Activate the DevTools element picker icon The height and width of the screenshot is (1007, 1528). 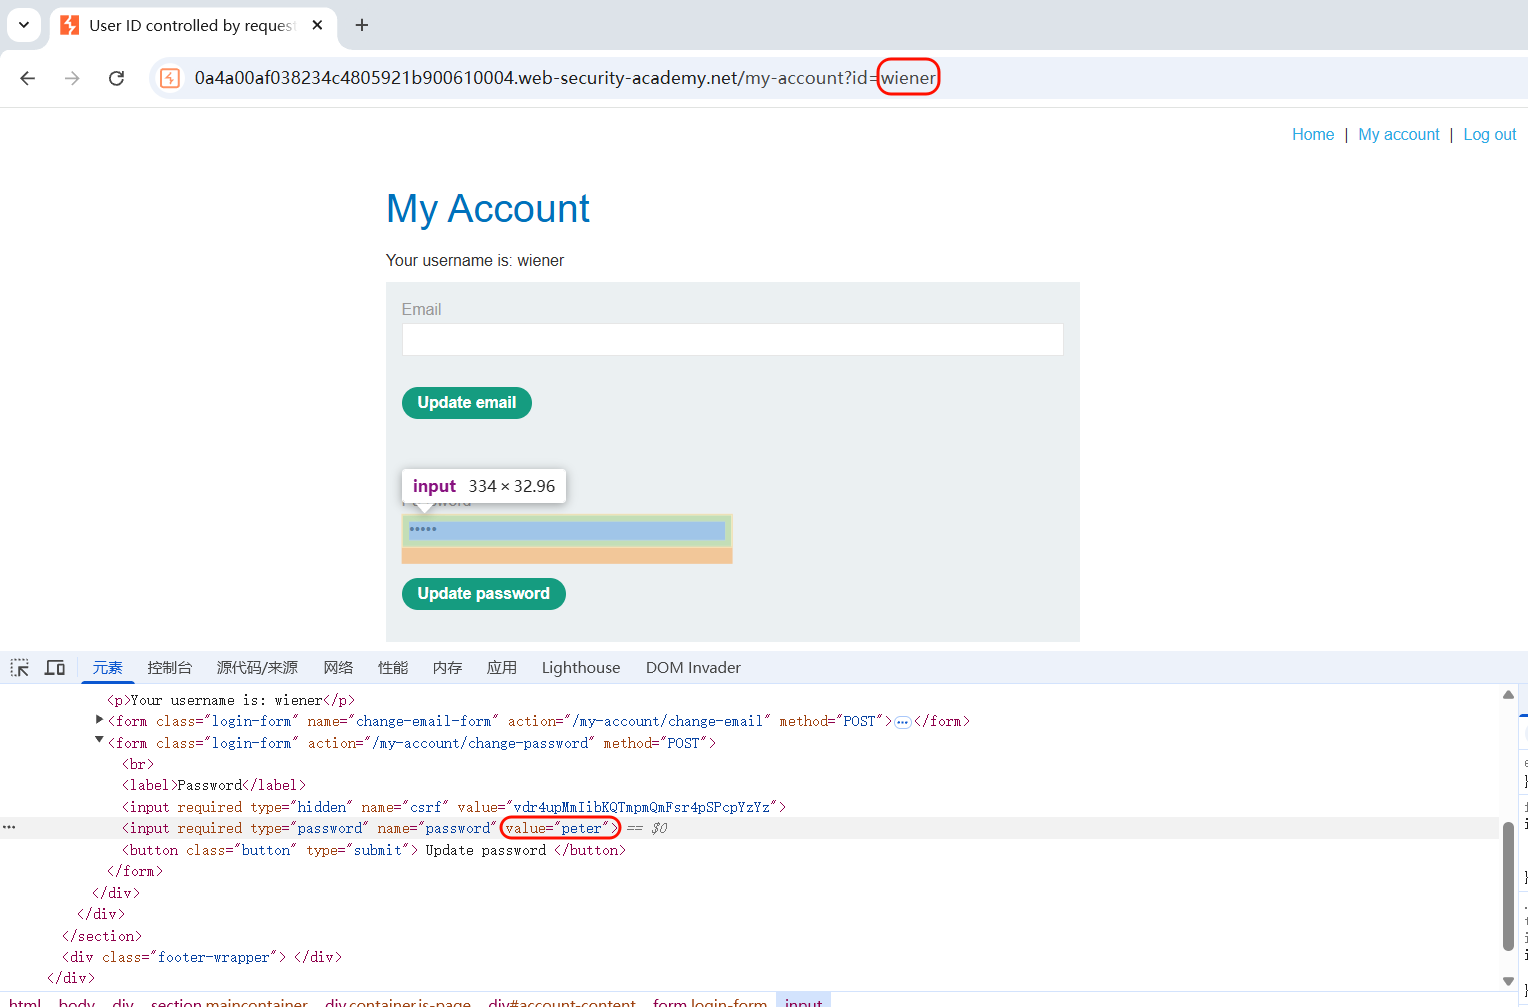tap(20, 667)
